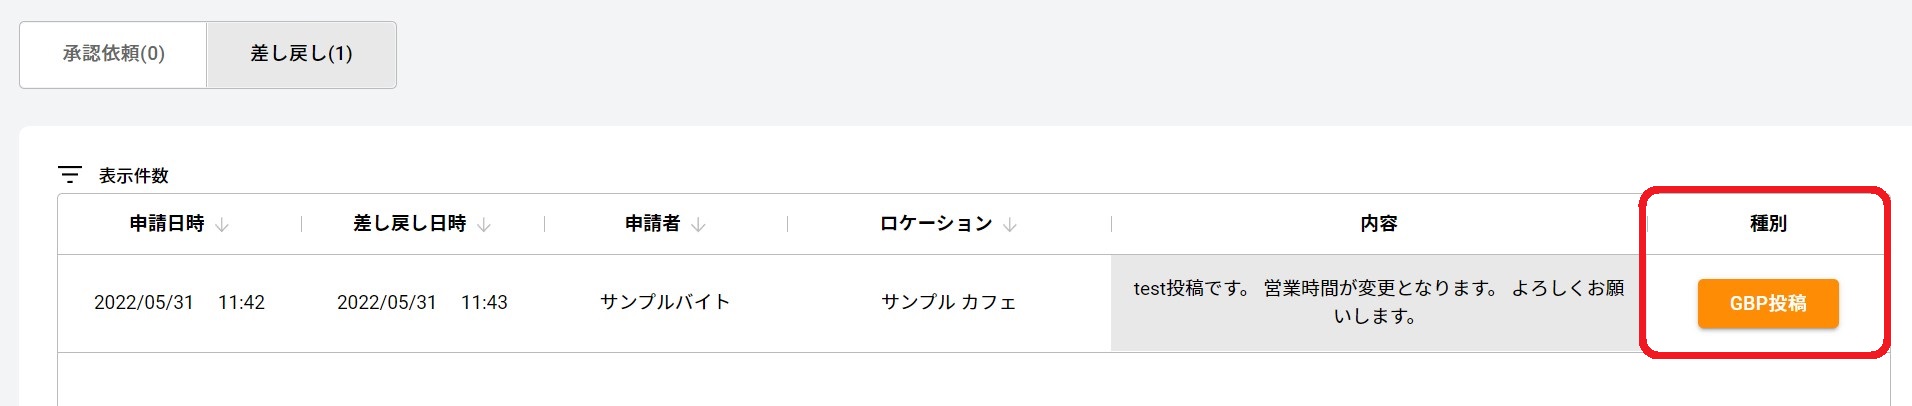Click the sort arrow next to 差し戻し日時
The image size is (1912, 406).
(x=484, y=225)
